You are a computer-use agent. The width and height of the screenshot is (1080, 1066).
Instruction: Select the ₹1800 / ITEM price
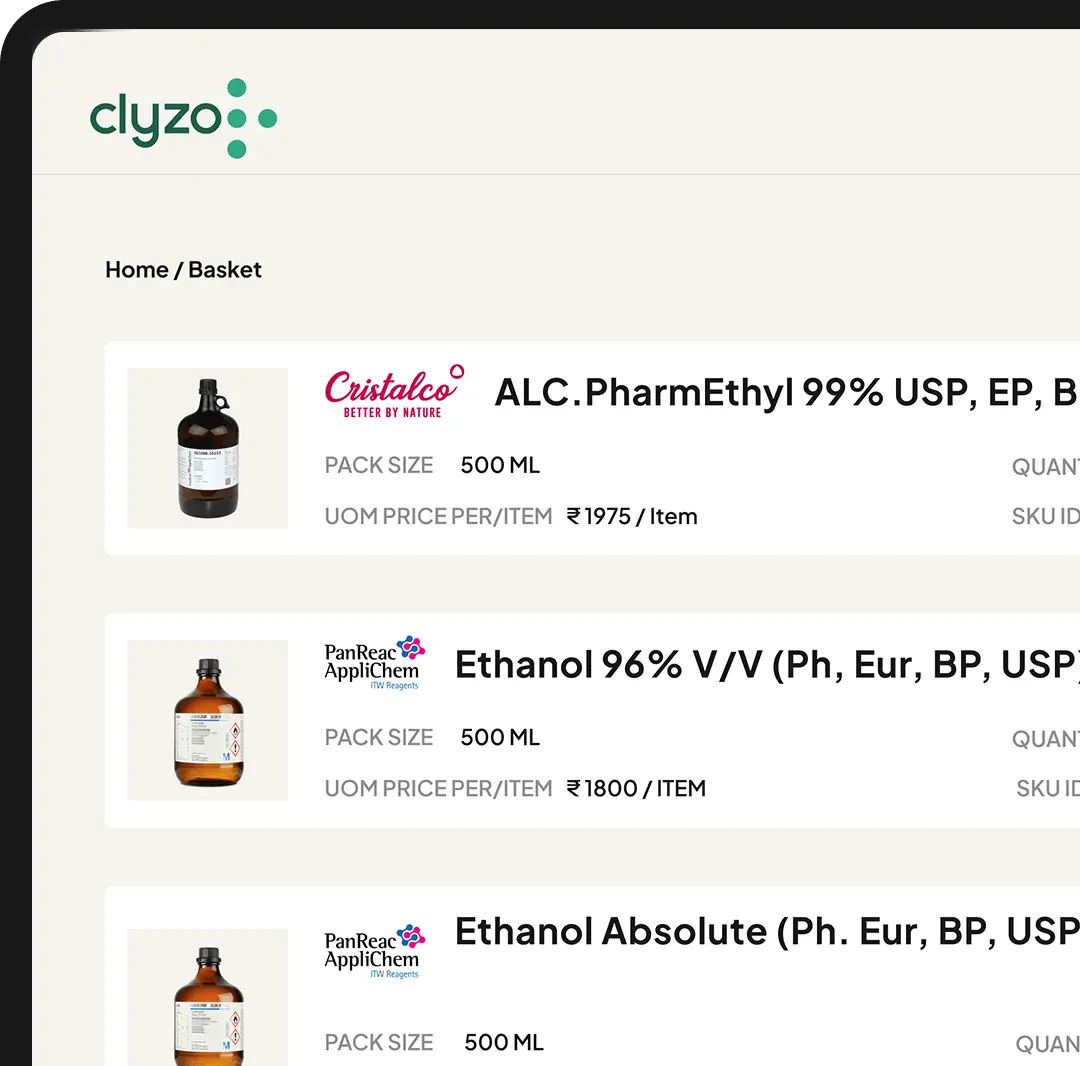point(636,788)
